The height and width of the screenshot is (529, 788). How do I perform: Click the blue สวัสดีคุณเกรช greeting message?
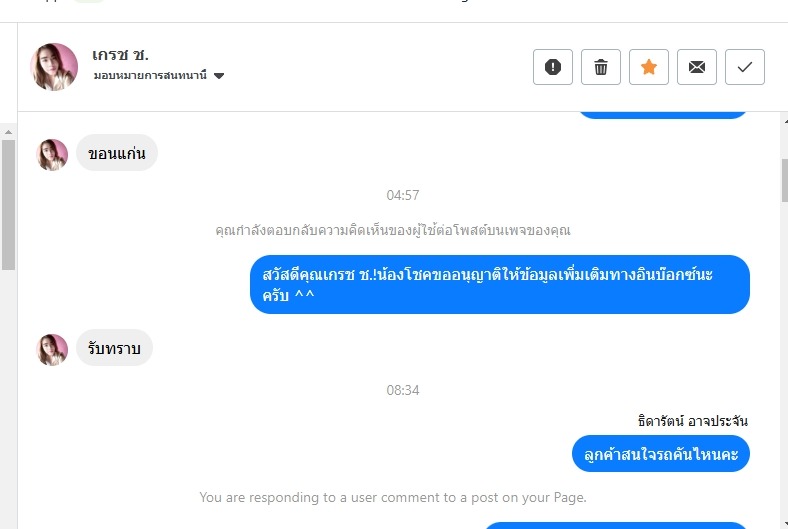click(x=499, y=284)
